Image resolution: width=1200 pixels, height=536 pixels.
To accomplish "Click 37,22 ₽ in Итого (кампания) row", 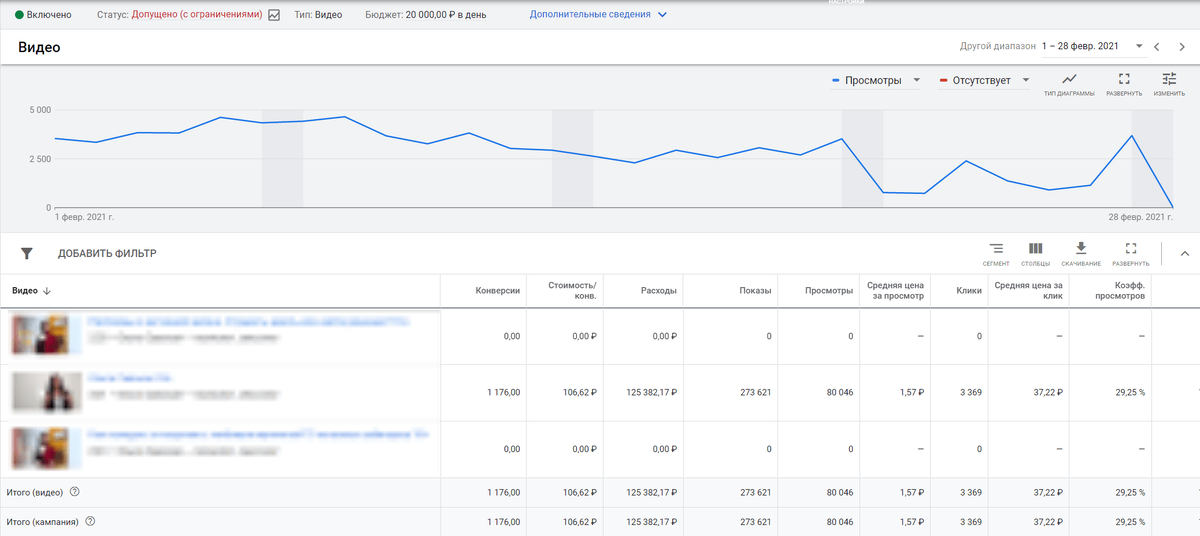I will 1049,521.
